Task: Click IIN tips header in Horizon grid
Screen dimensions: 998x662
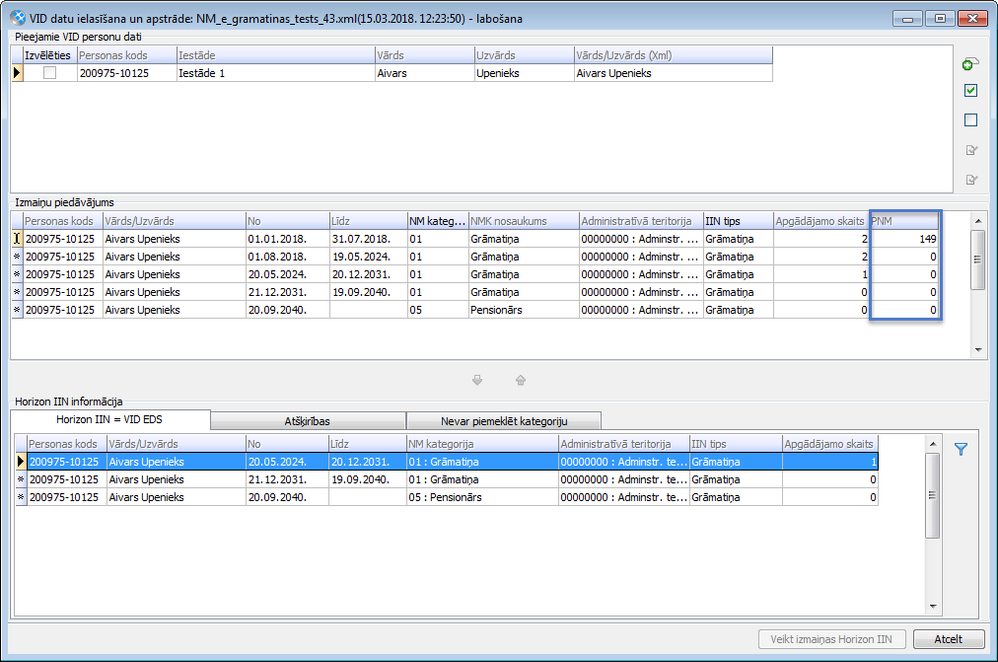Action: tap(736, 444)
